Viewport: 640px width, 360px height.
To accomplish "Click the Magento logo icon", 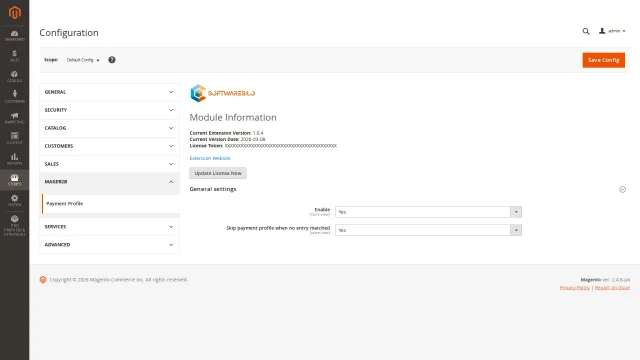I will (x=14, y=13).
